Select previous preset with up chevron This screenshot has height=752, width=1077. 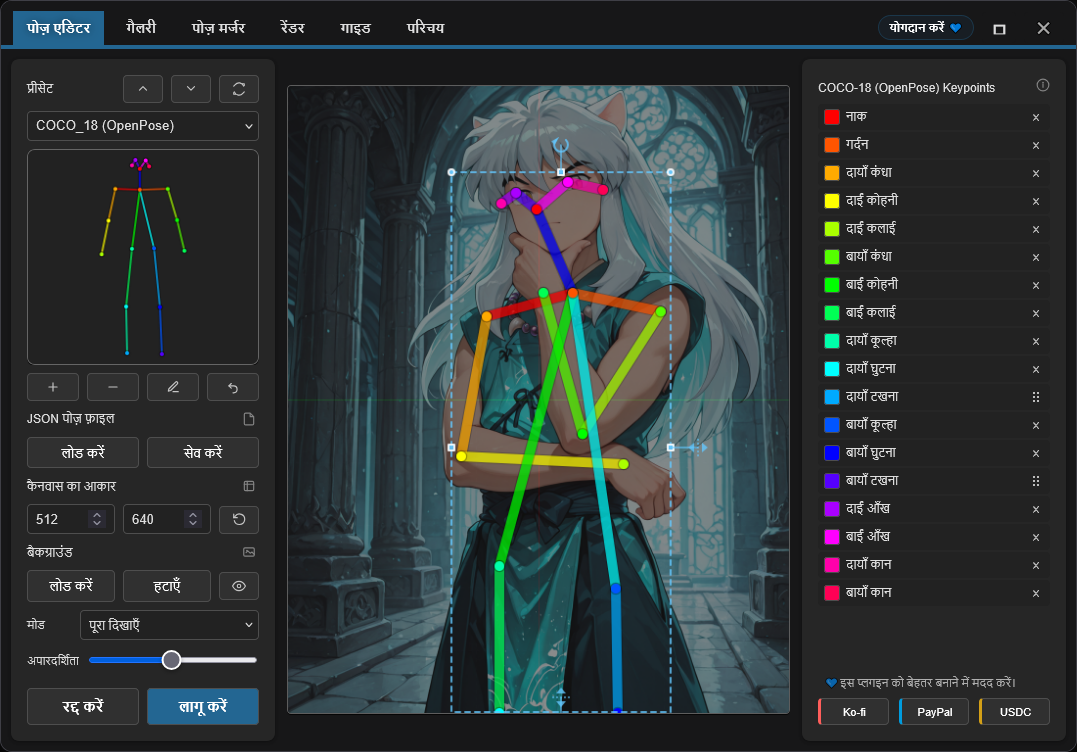[143, 89]
